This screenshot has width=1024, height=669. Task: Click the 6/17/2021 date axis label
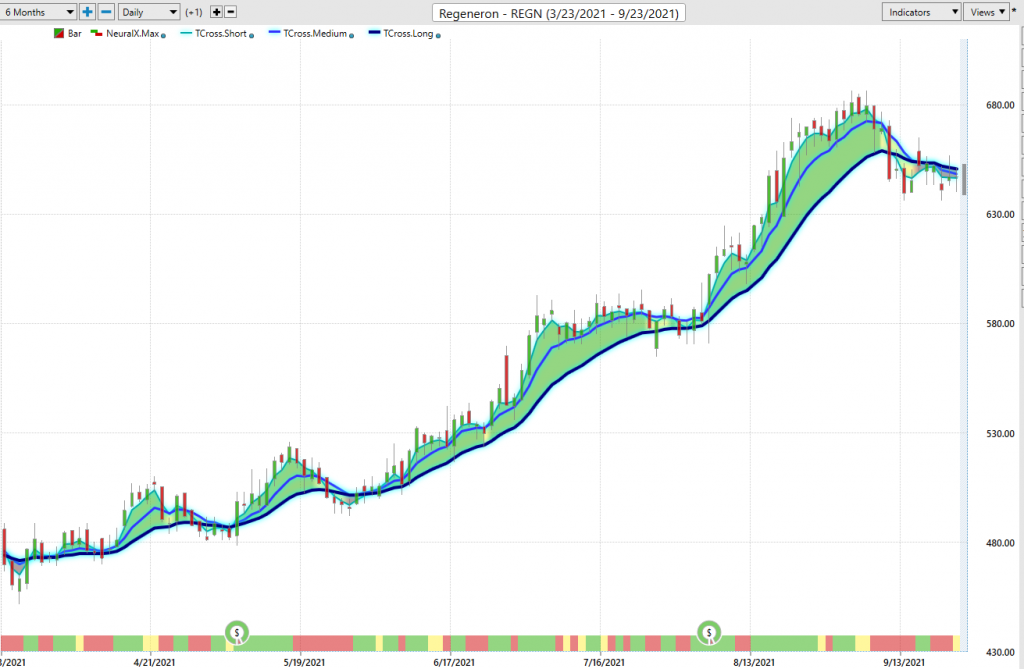[454, 662]
